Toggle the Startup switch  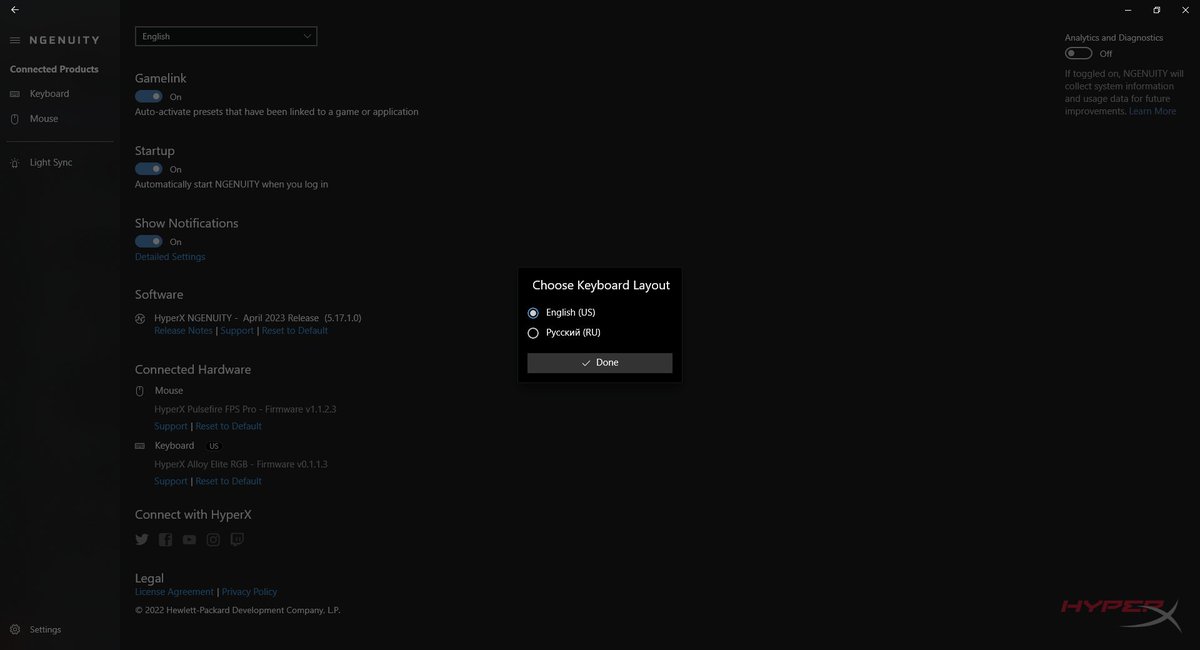[x=149, y=169]
